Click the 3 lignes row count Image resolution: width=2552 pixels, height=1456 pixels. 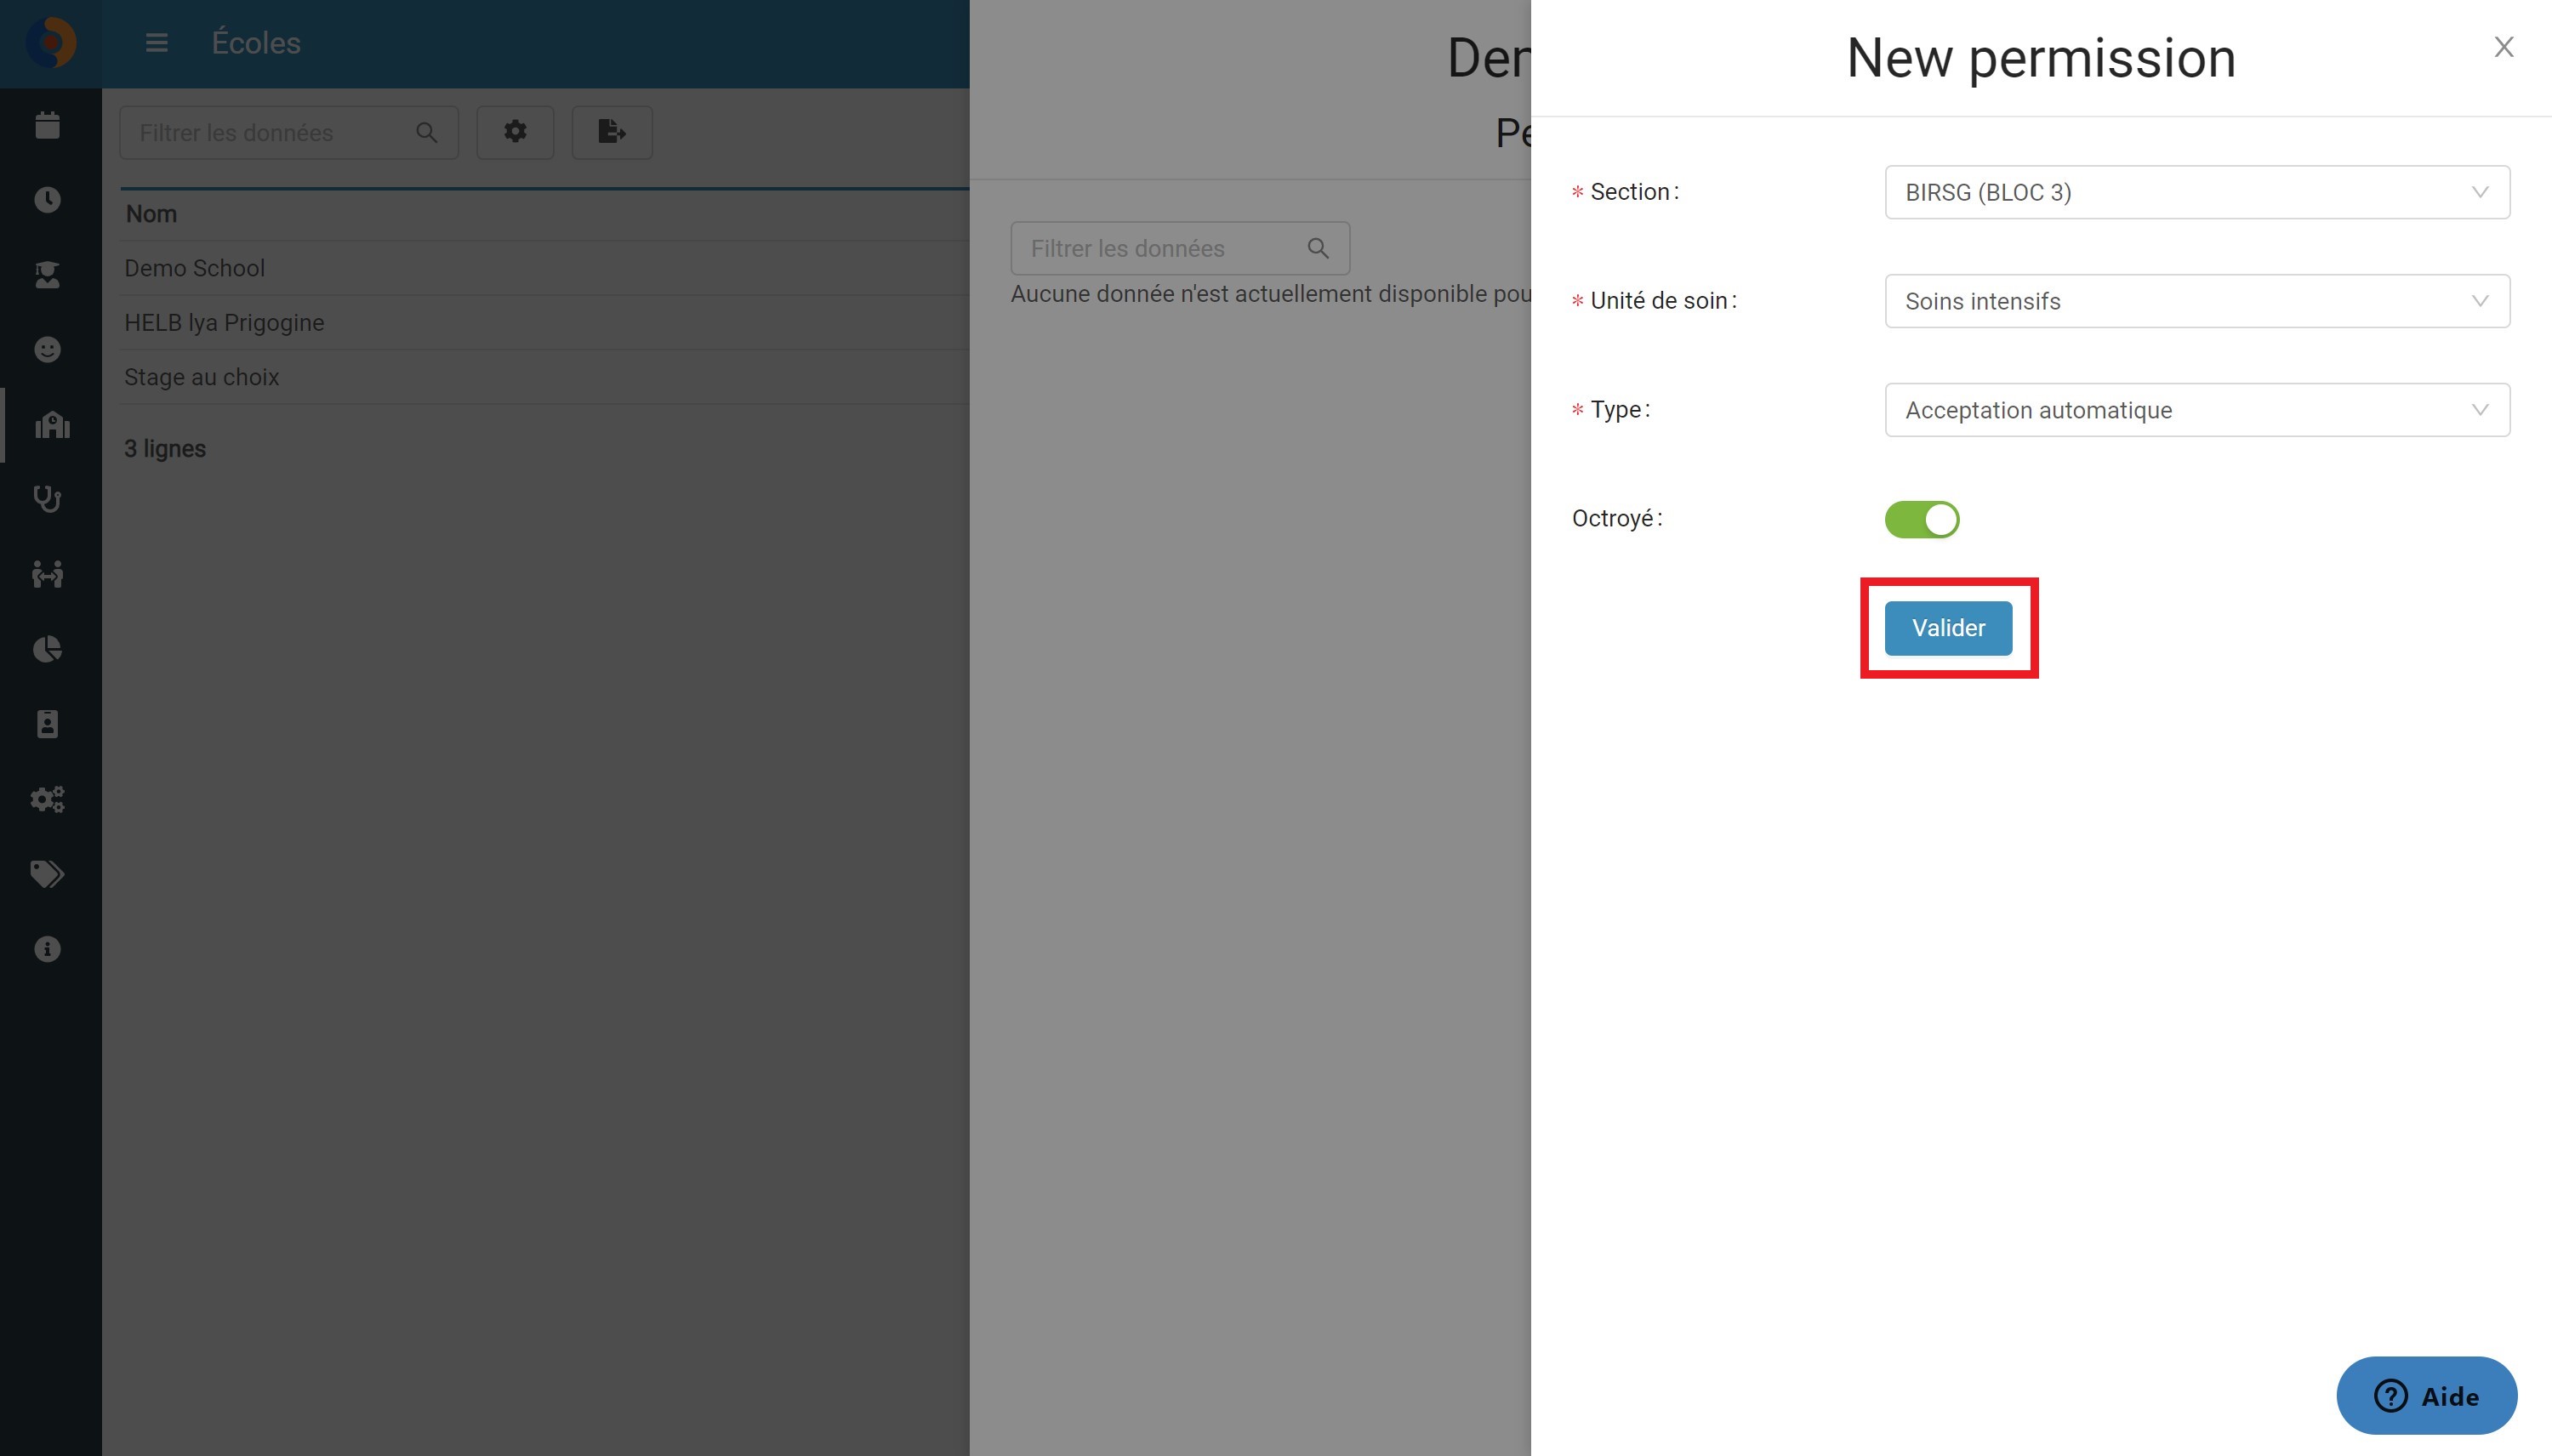click(x=165, y=449)
